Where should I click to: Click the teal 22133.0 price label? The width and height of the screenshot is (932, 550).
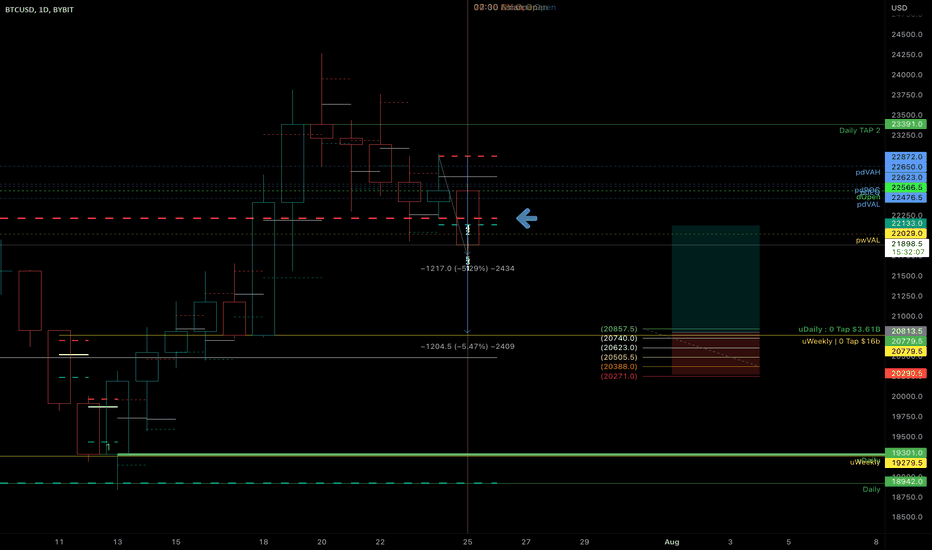click(x=906, y=224)
